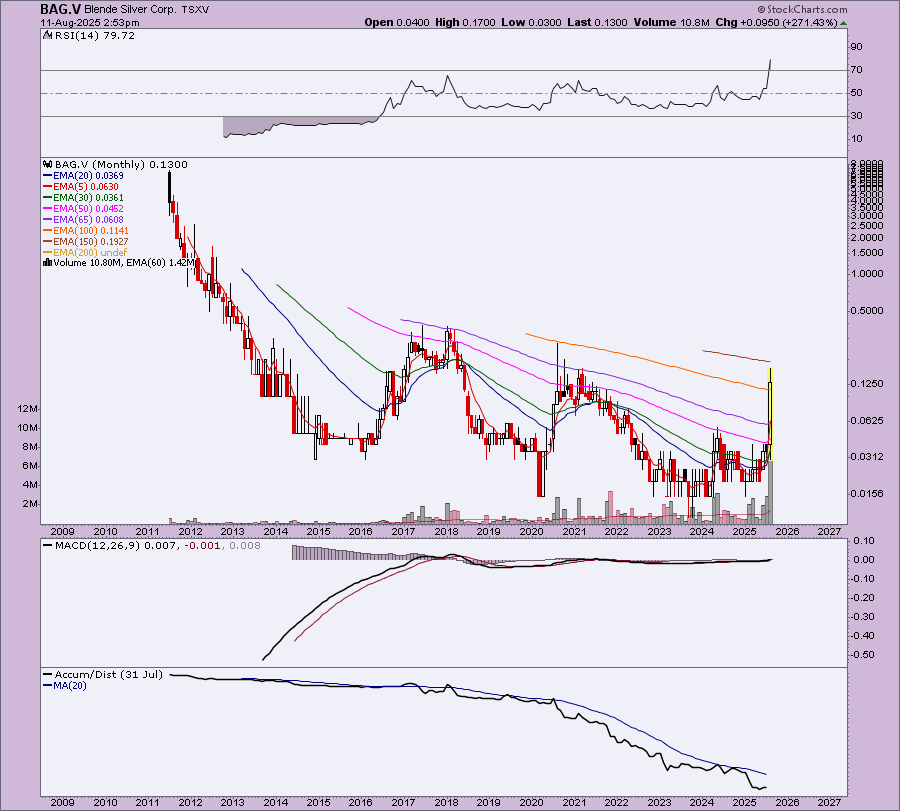Click the 0.5000 price axis label
900x811 pixels.
coord(867,311)
